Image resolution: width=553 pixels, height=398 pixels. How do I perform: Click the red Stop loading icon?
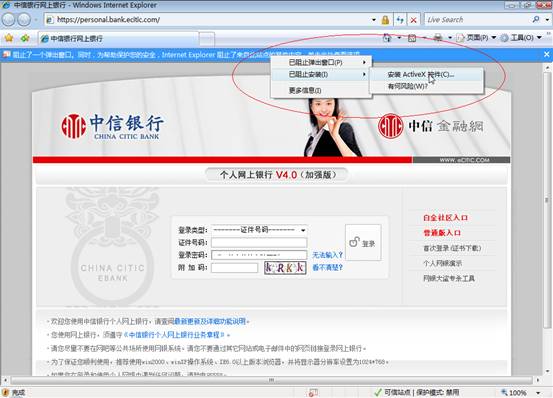click(x=414, y=20)
